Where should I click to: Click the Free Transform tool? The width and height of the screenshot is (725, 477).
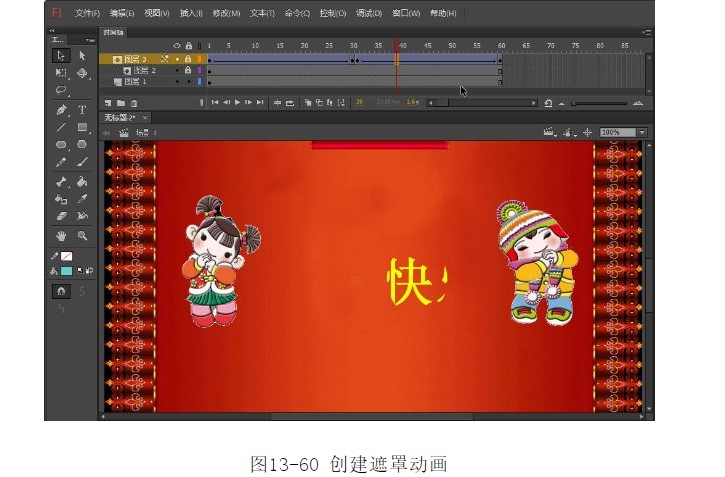61,73
